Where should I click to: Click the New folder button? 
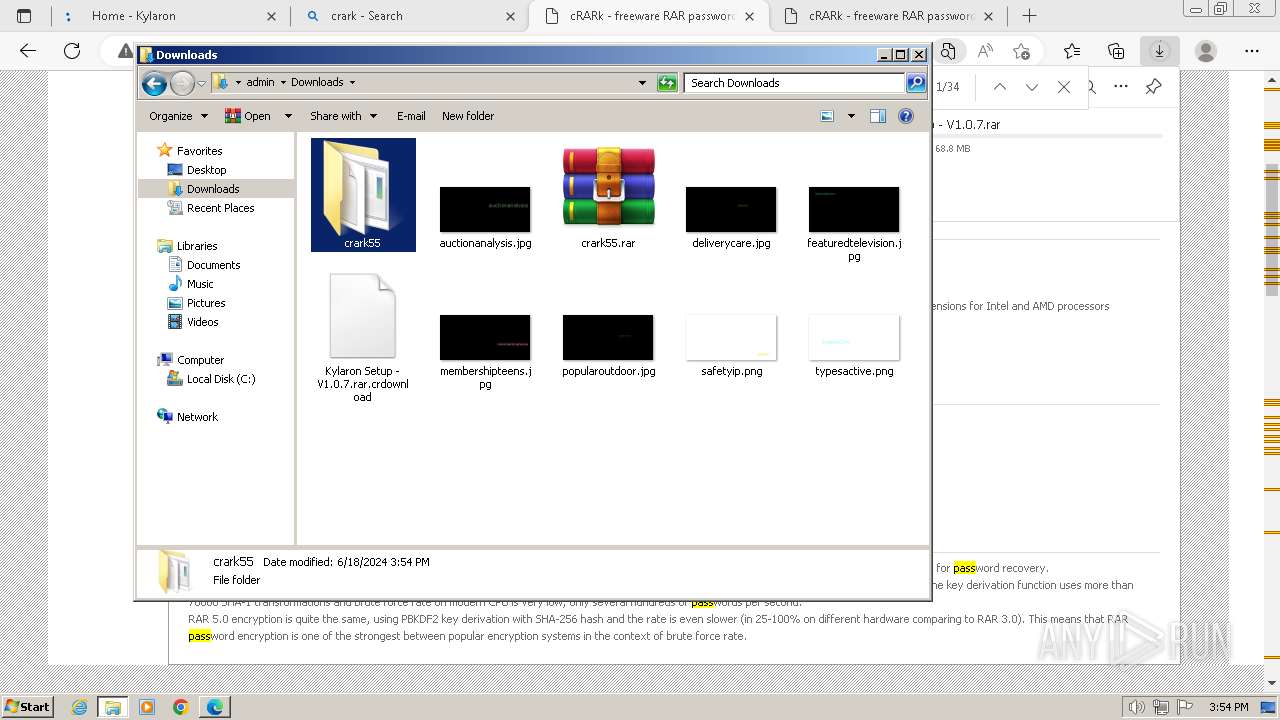pos(468,116)
